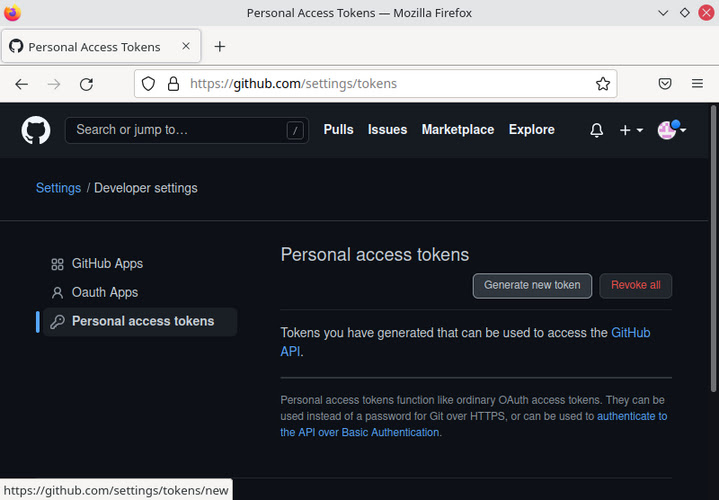Select GitHub Apps in the sidebar
This screenshot has height=500, width=719.
[x=107, y=264]
